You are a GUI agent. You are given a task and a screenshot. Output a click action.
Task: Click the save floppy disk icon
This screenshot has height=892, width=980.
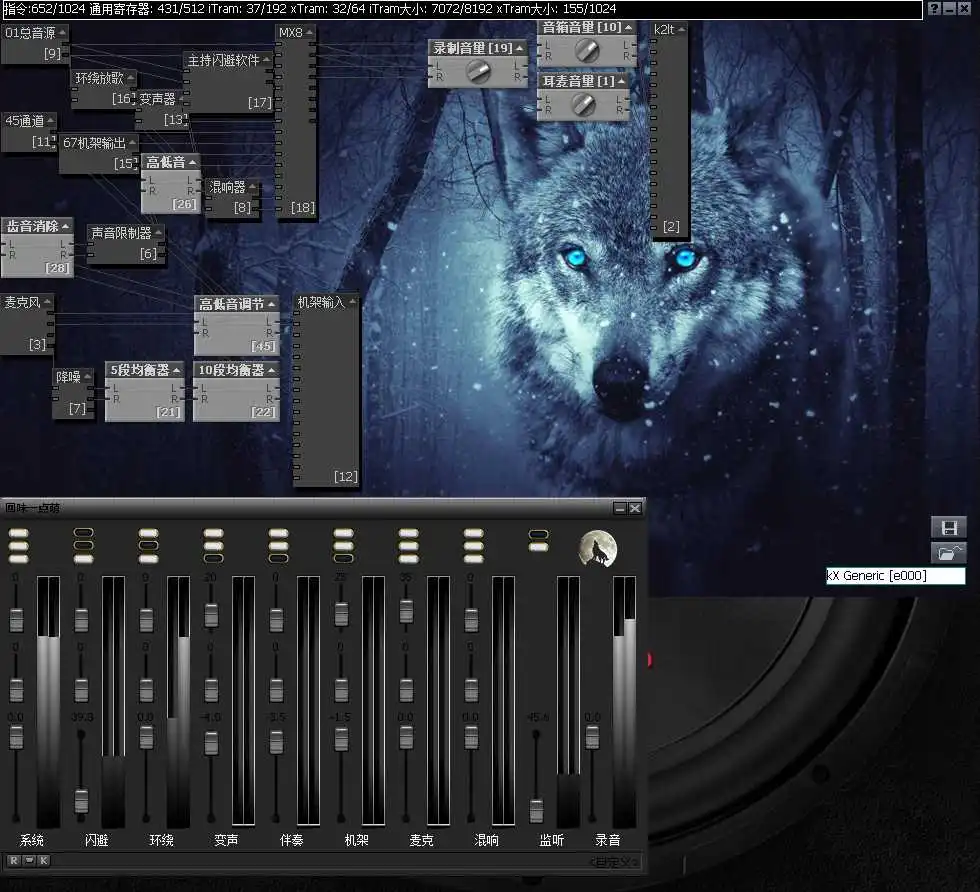pos(949,528)
